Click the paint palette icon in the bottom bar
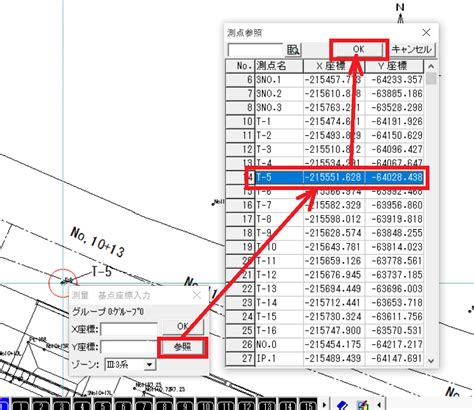The width and height of the screenshot is (474, 410). (363, 405)
